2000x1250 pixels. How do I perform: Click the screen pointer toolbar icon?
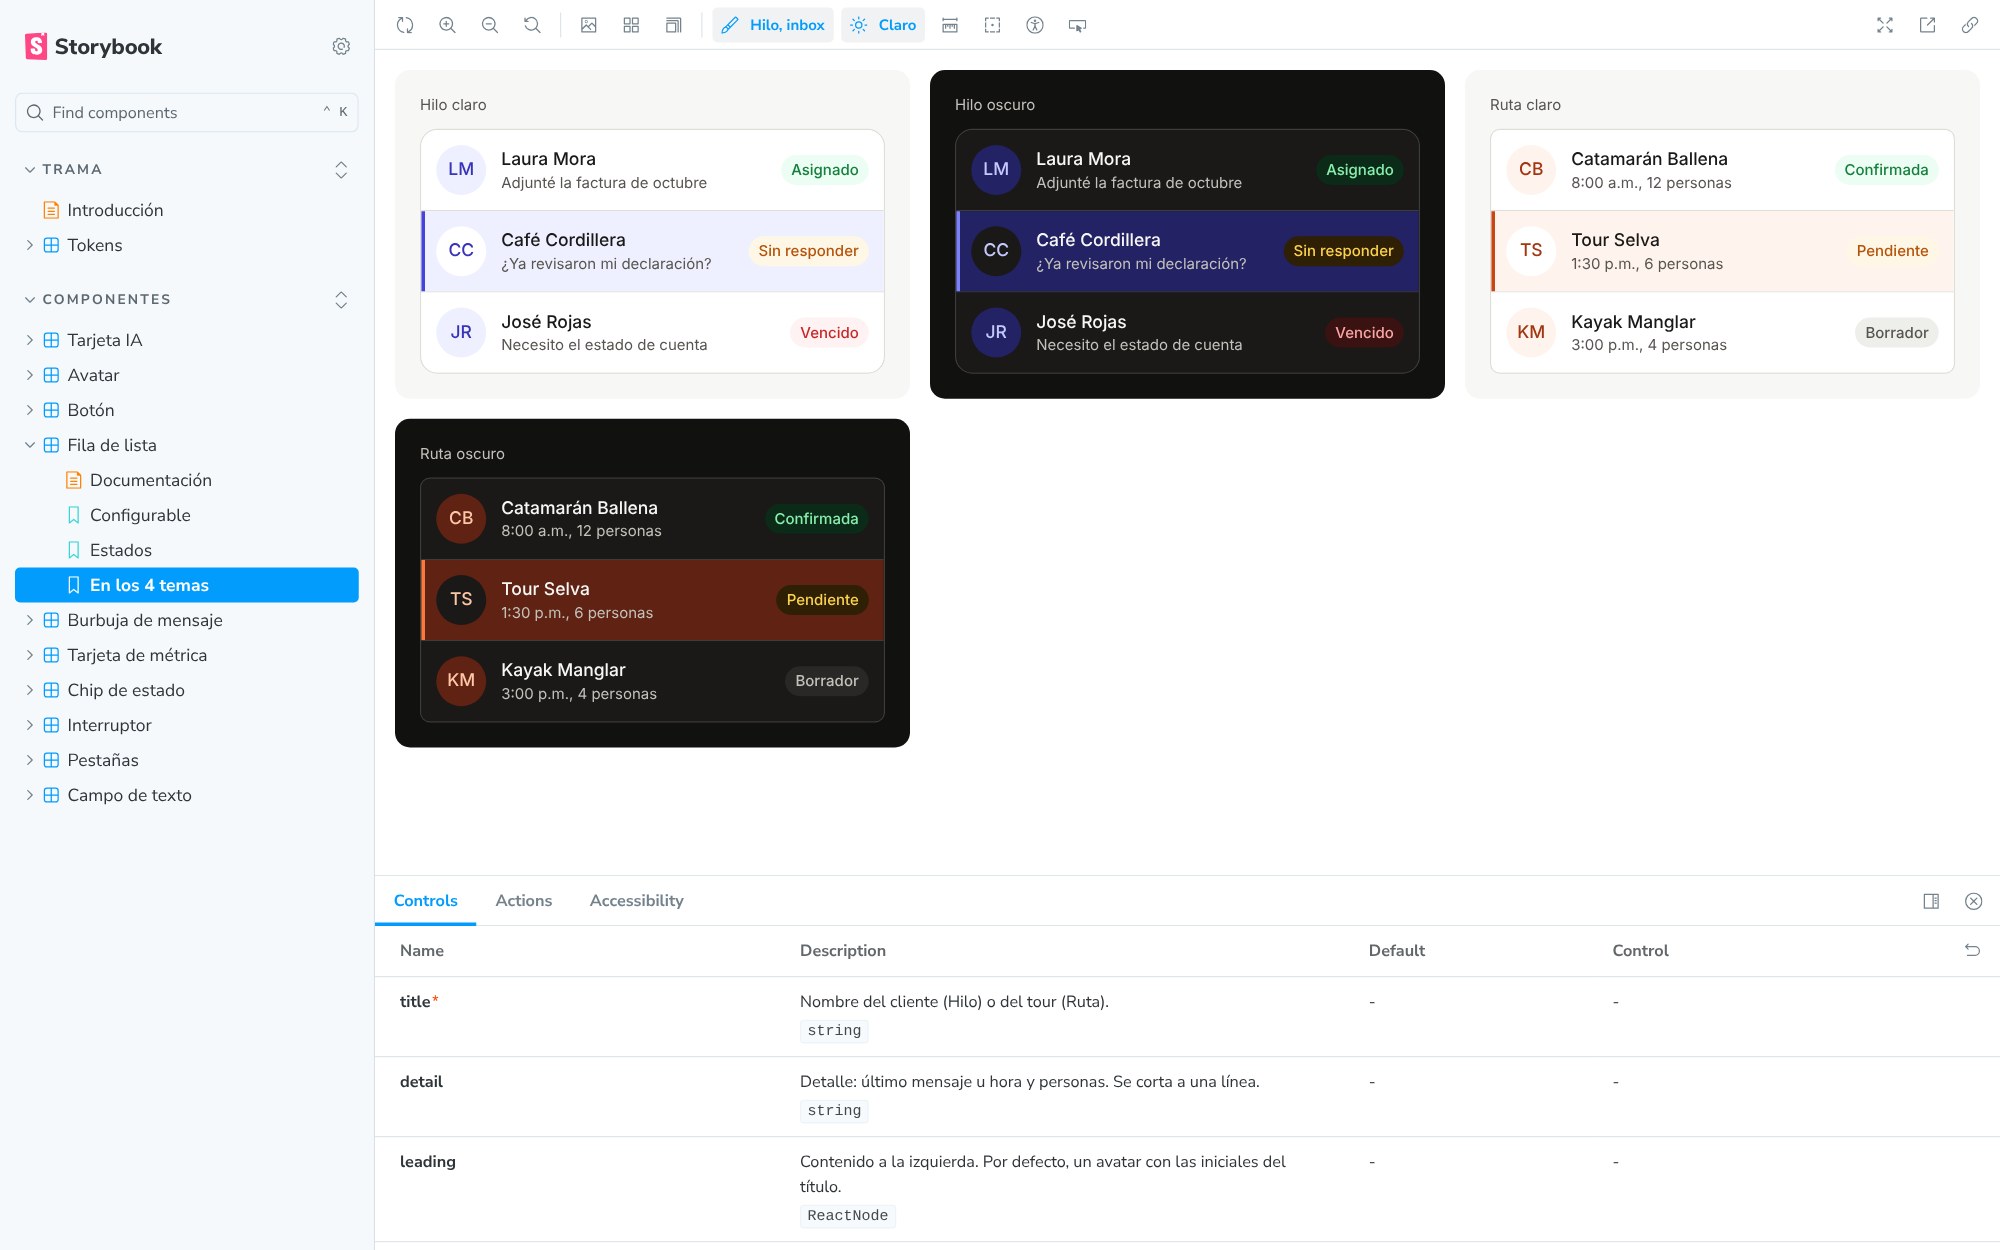[x=1077, y=25]
